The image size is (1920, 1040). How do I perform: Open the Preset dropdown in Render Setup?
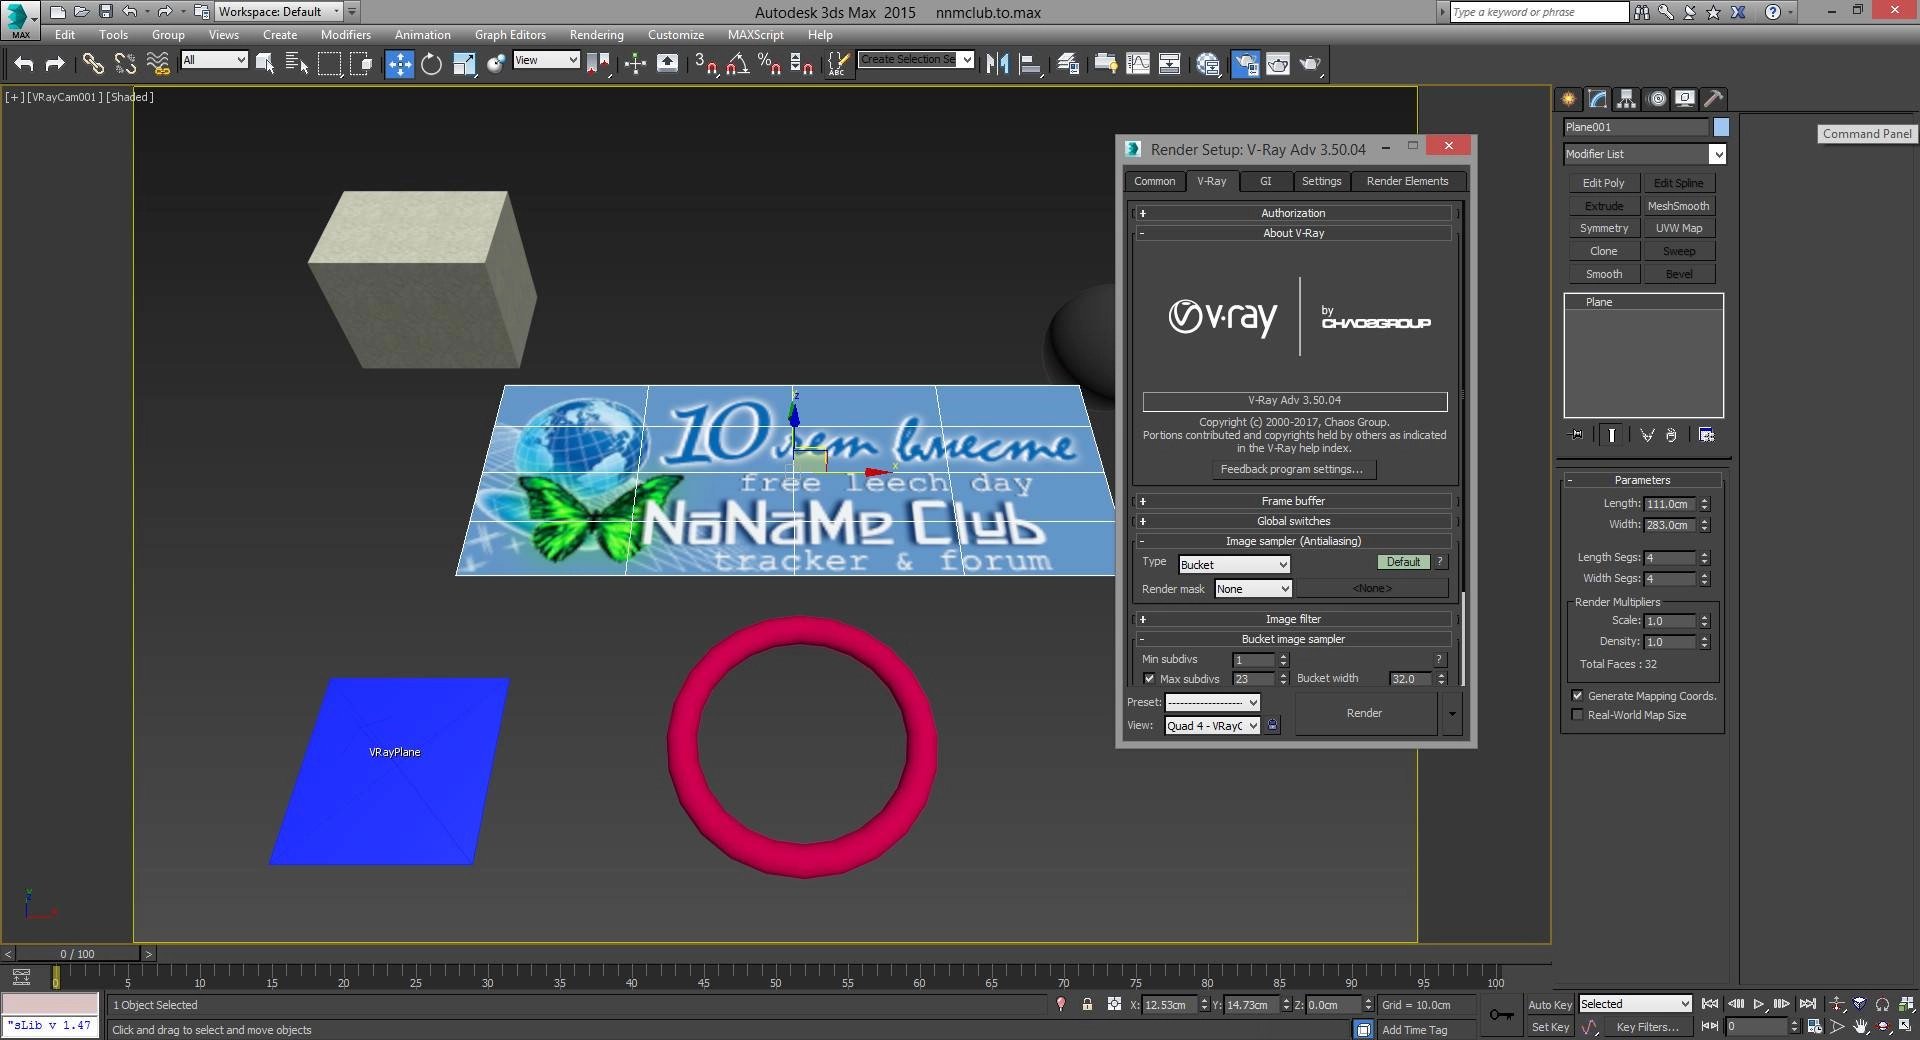[x=1212, y=702]
